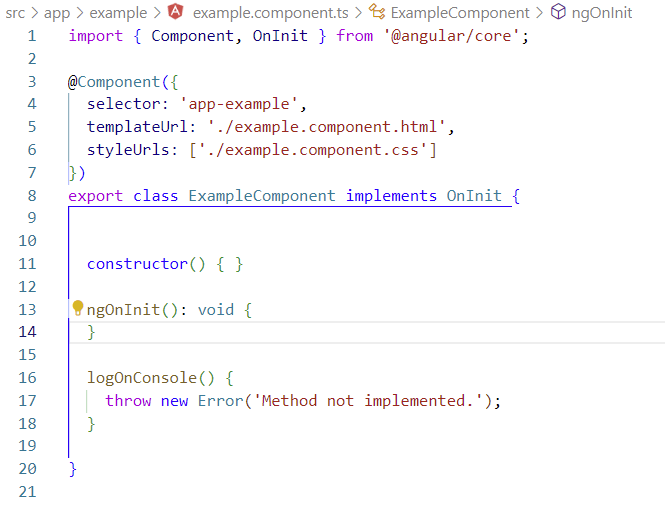Expand chevron after 'example' folder breadcrumb
The height and width of the screenshot is (505, 665).
pos(157,13)
